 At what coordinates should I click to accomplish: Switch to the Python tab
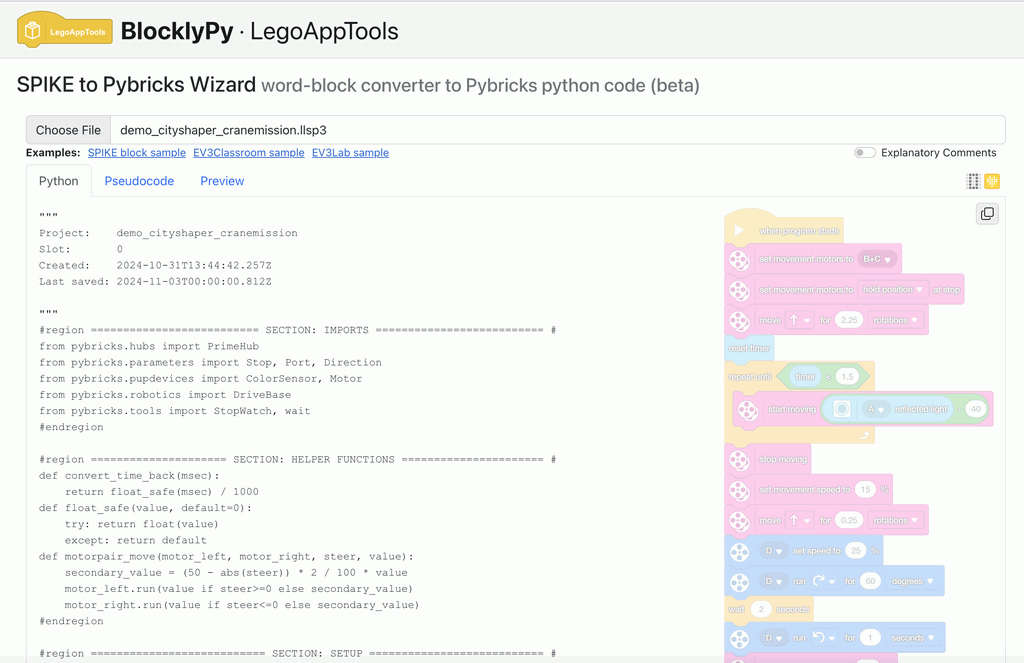[x=58, y=181]
